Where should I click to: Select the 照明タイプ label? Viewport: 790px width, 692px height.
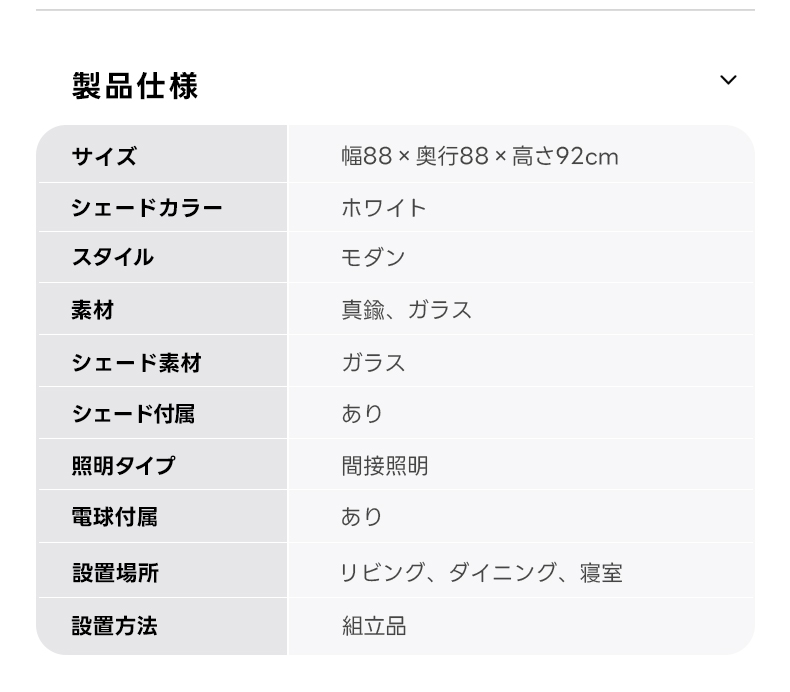(123, 465)
